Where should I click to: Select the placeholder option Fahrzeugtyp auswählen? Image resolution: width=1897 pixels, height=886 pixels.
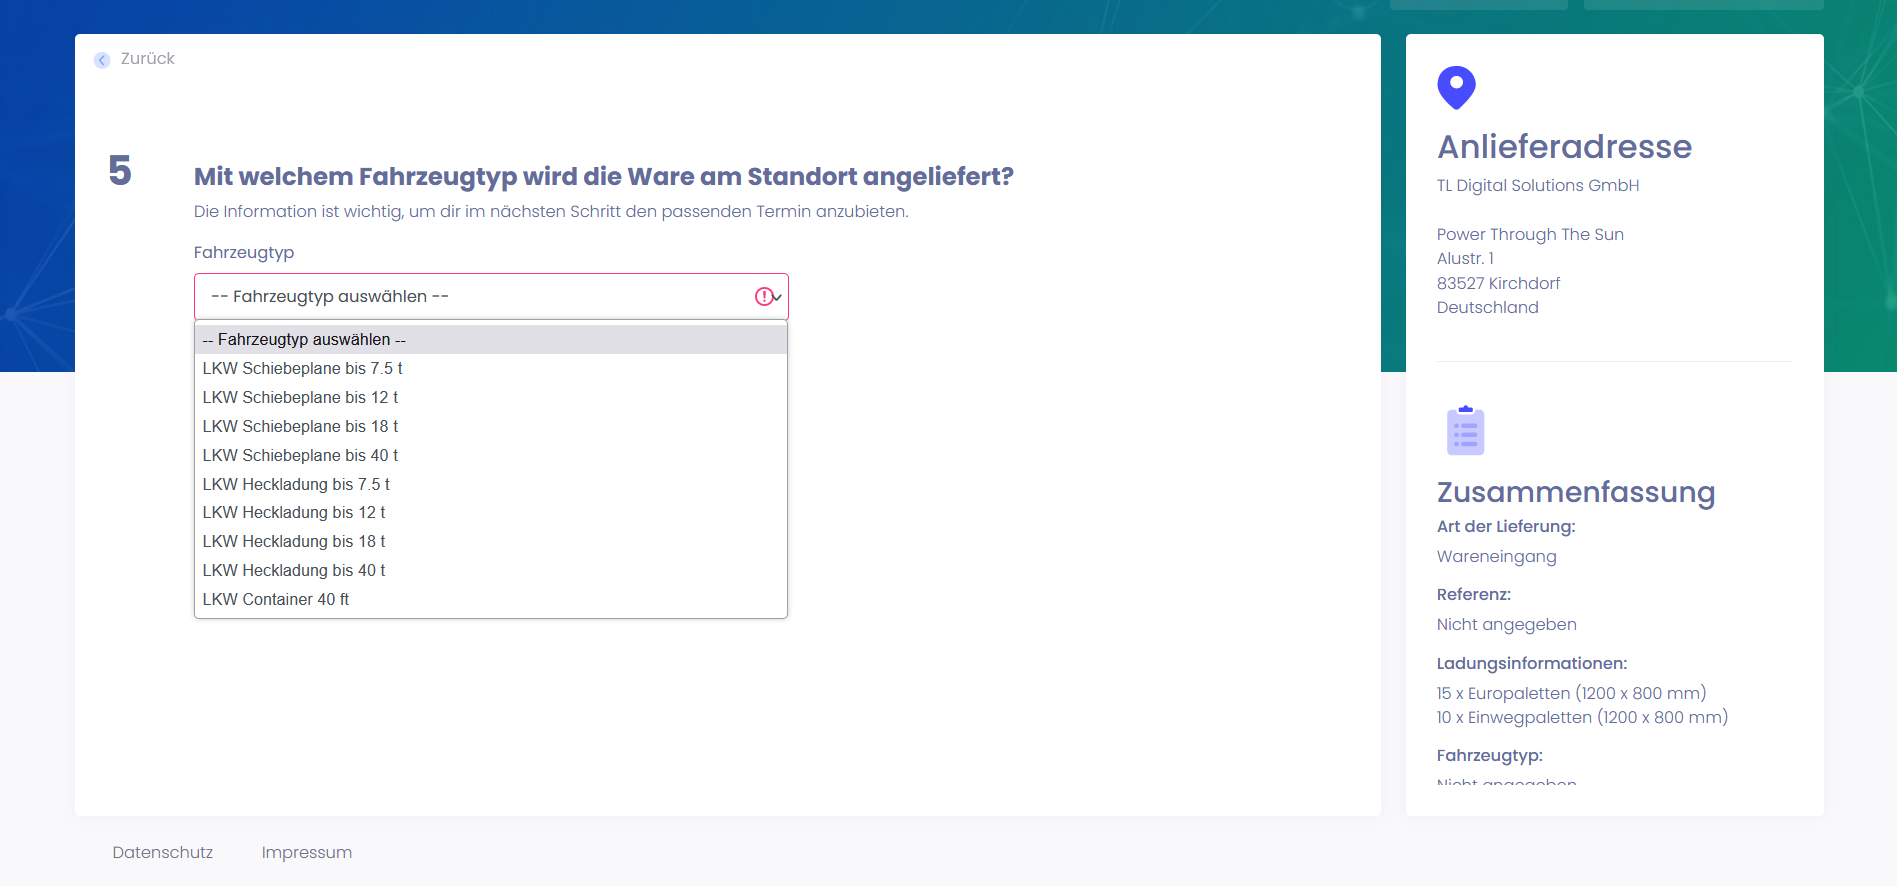click(x=304, y=340)
